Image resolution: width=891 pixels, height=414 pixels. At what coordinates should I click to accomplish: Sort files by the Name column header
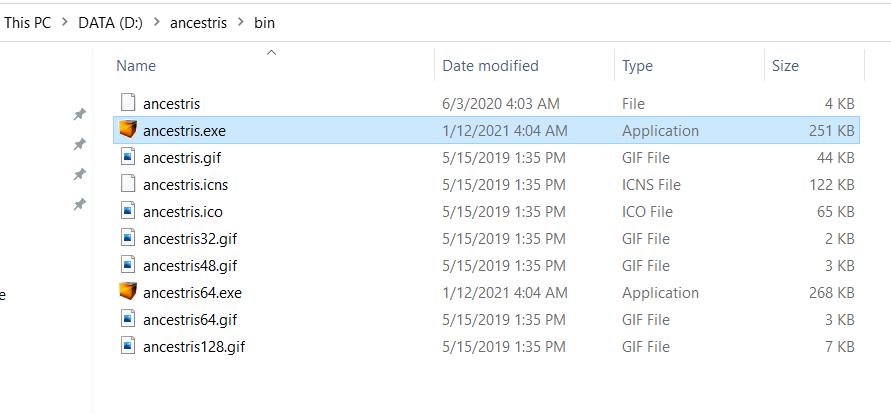click(136, 66)
